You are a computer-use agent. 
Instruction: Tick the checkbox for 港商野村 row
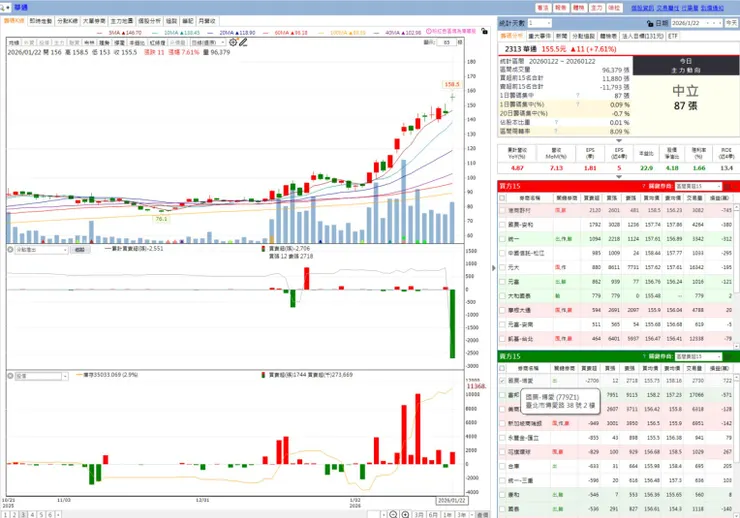coord(502,210)
